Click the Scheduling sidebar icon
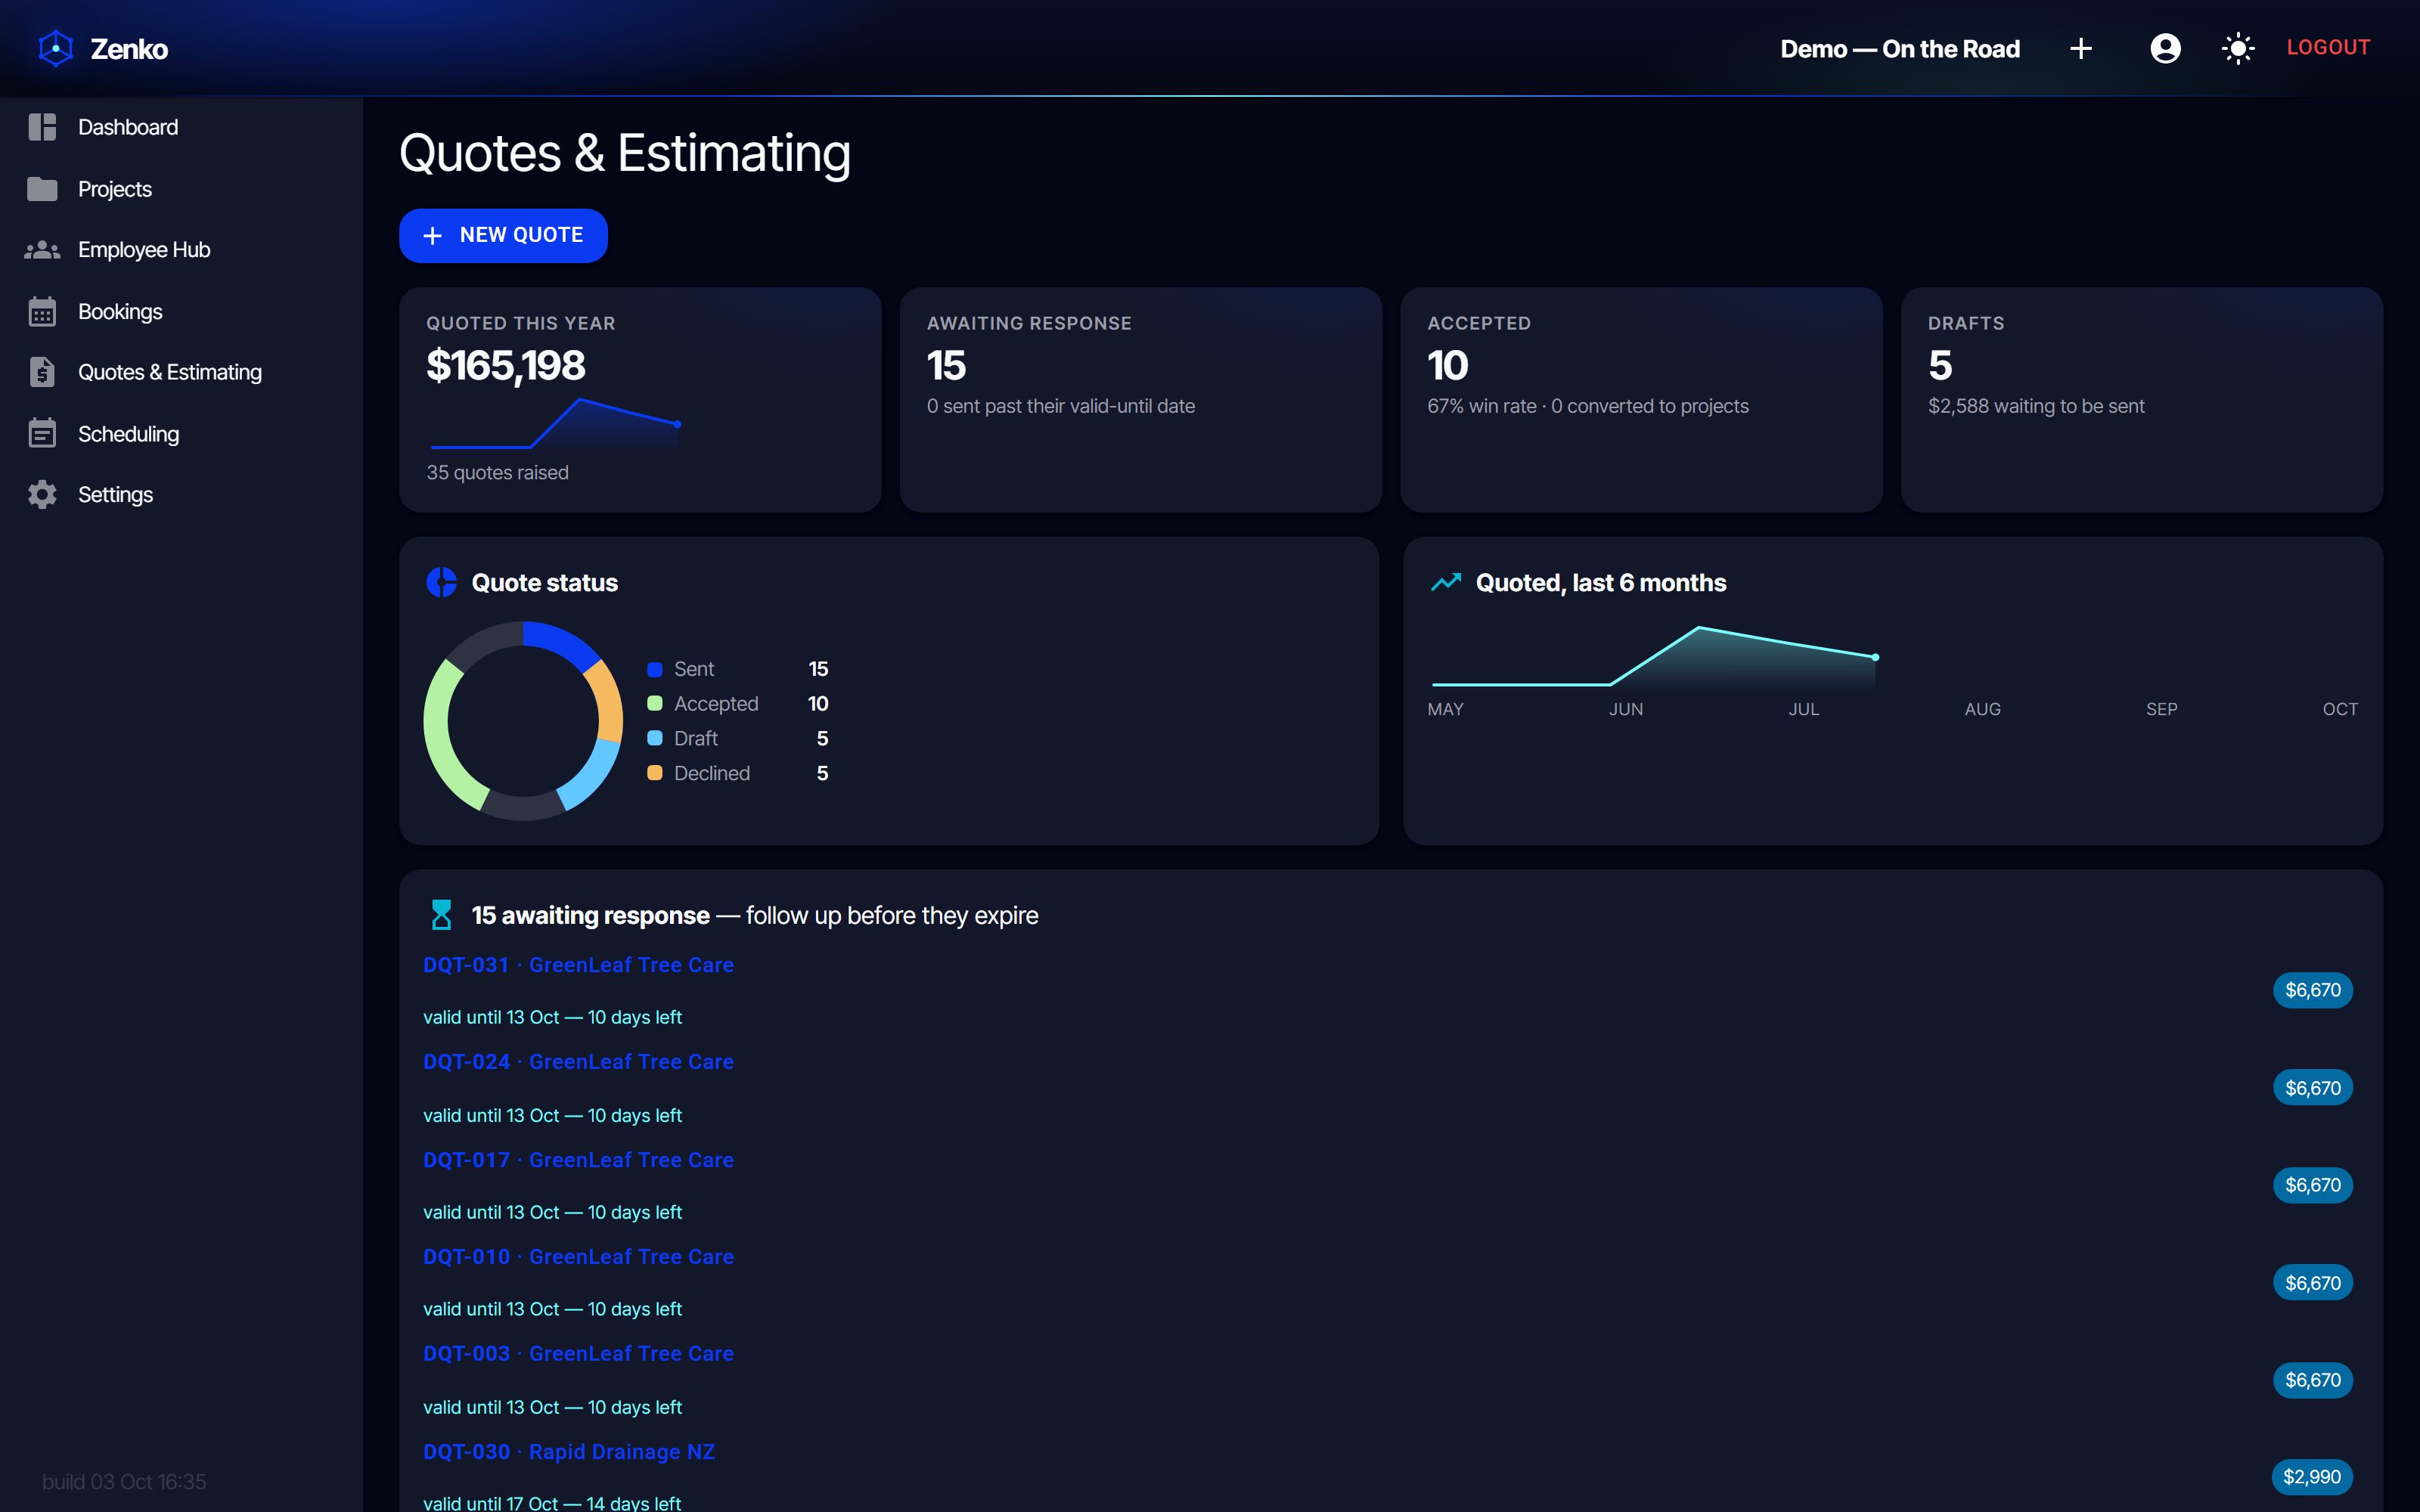 [x=42, y=433]
